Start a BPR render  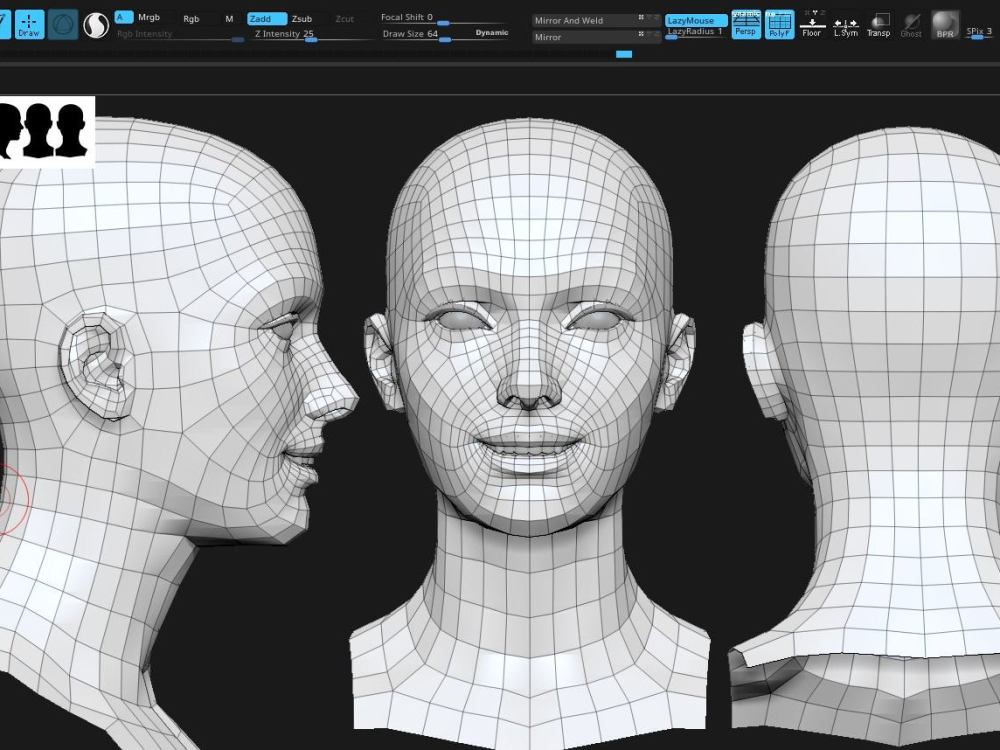[x=945, y=24]
